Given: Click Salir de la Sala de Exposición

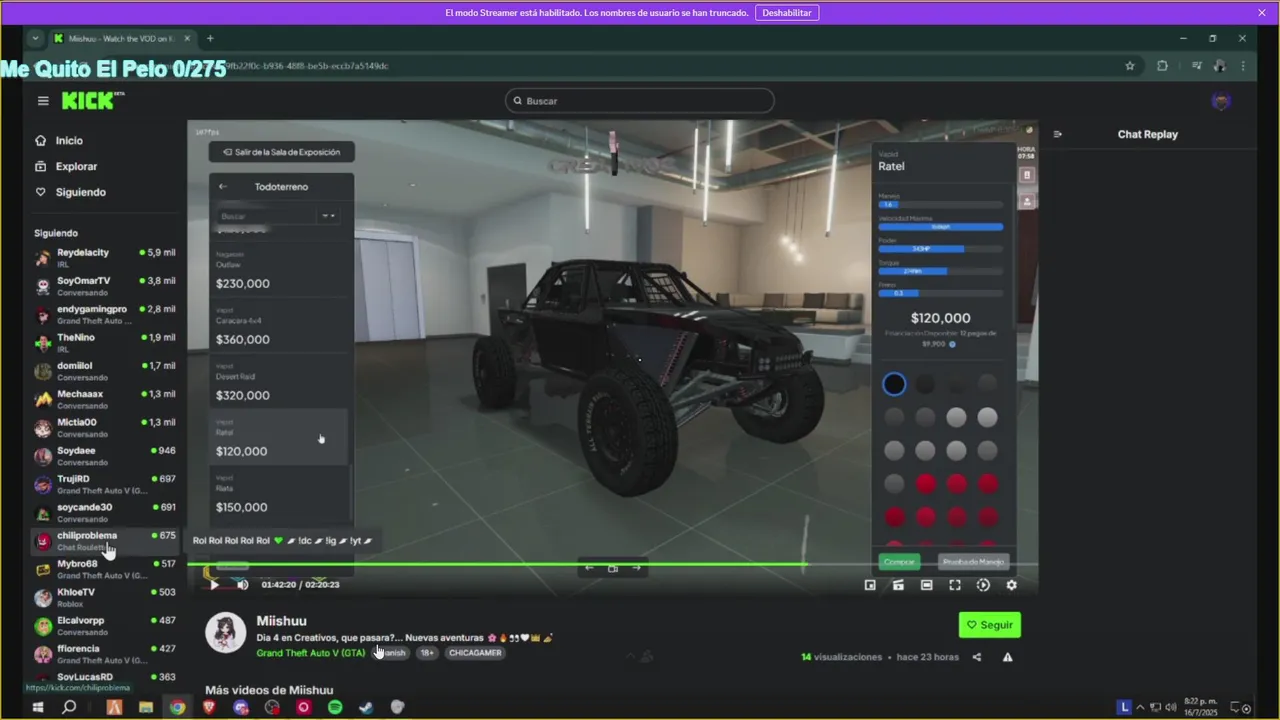Looking at the screenshot, I should (x=281, y=152).
